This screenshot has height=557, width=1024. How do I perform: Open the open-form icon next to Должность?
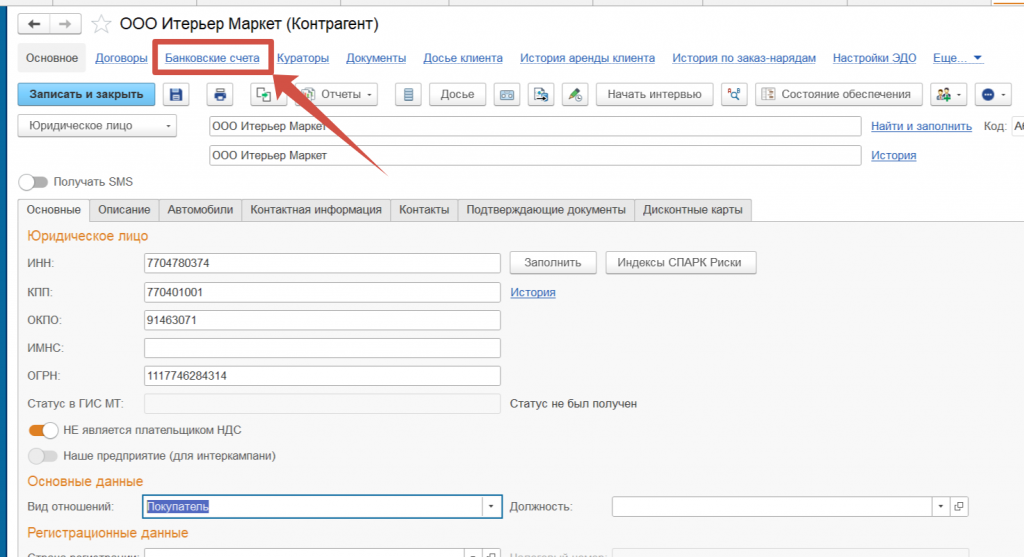coord(959,507)
